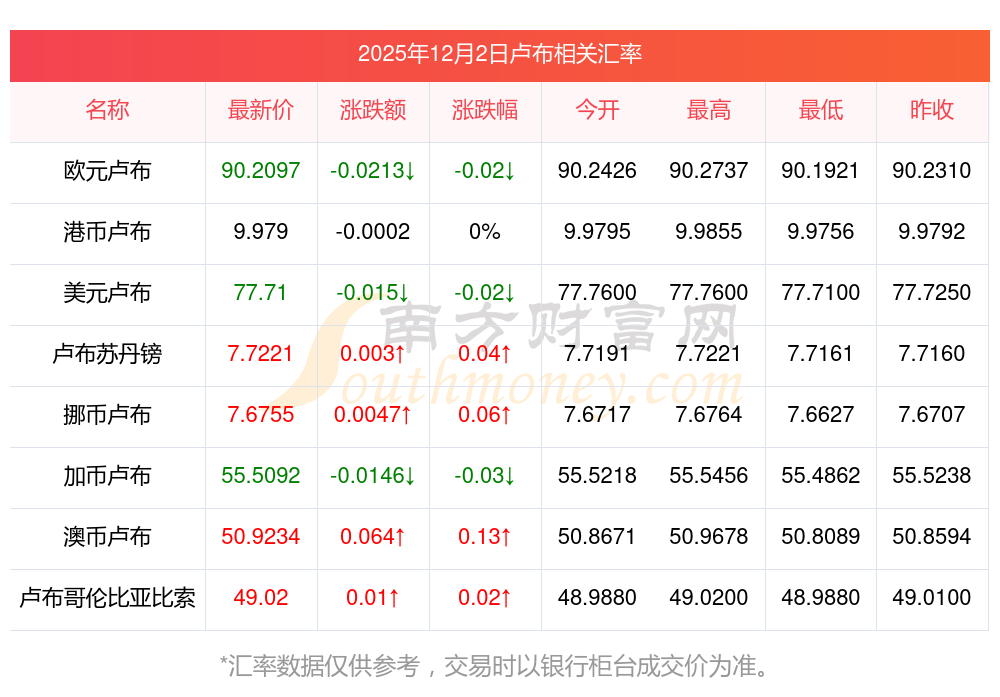Select opening value 7.7191
The width and height of the screenshot is (1000, 697).
(597, 354)
